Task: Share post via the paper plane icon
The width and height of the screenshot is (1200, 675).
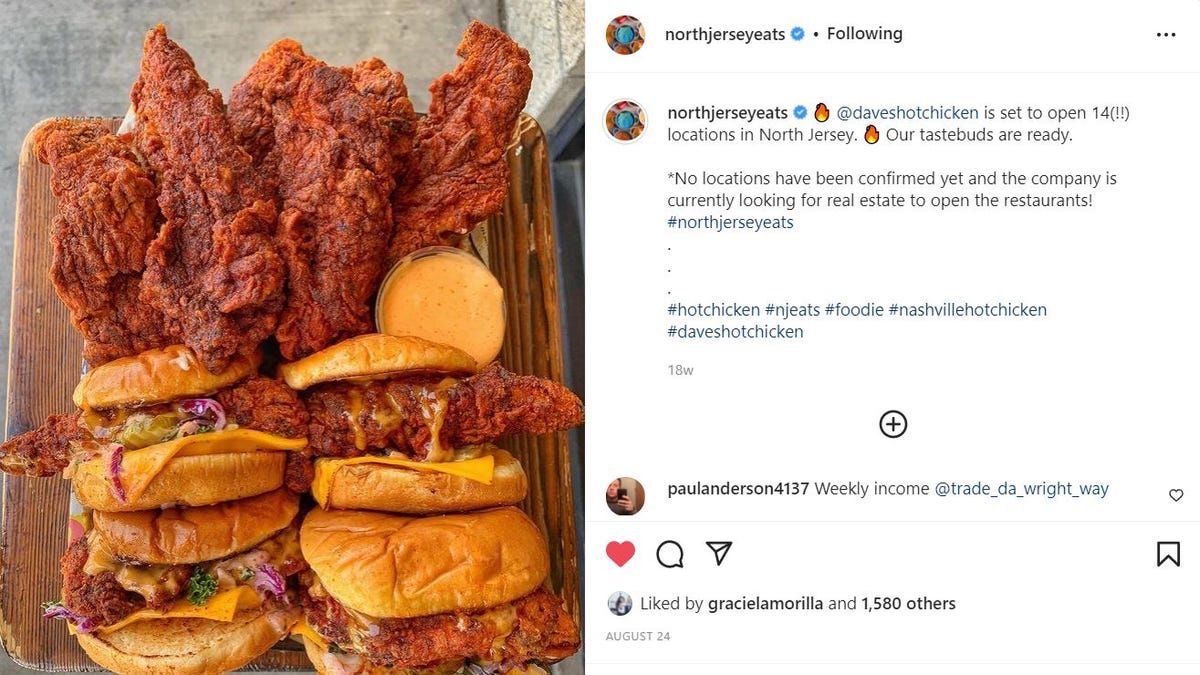Action: point(719,553)
